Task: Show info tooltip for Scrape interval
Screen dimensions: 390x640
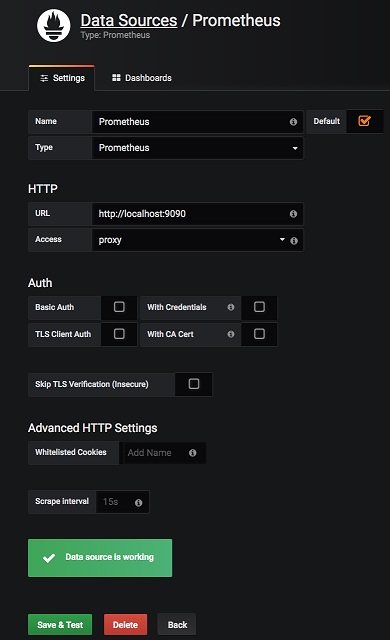Action: [x=139, y=502]
